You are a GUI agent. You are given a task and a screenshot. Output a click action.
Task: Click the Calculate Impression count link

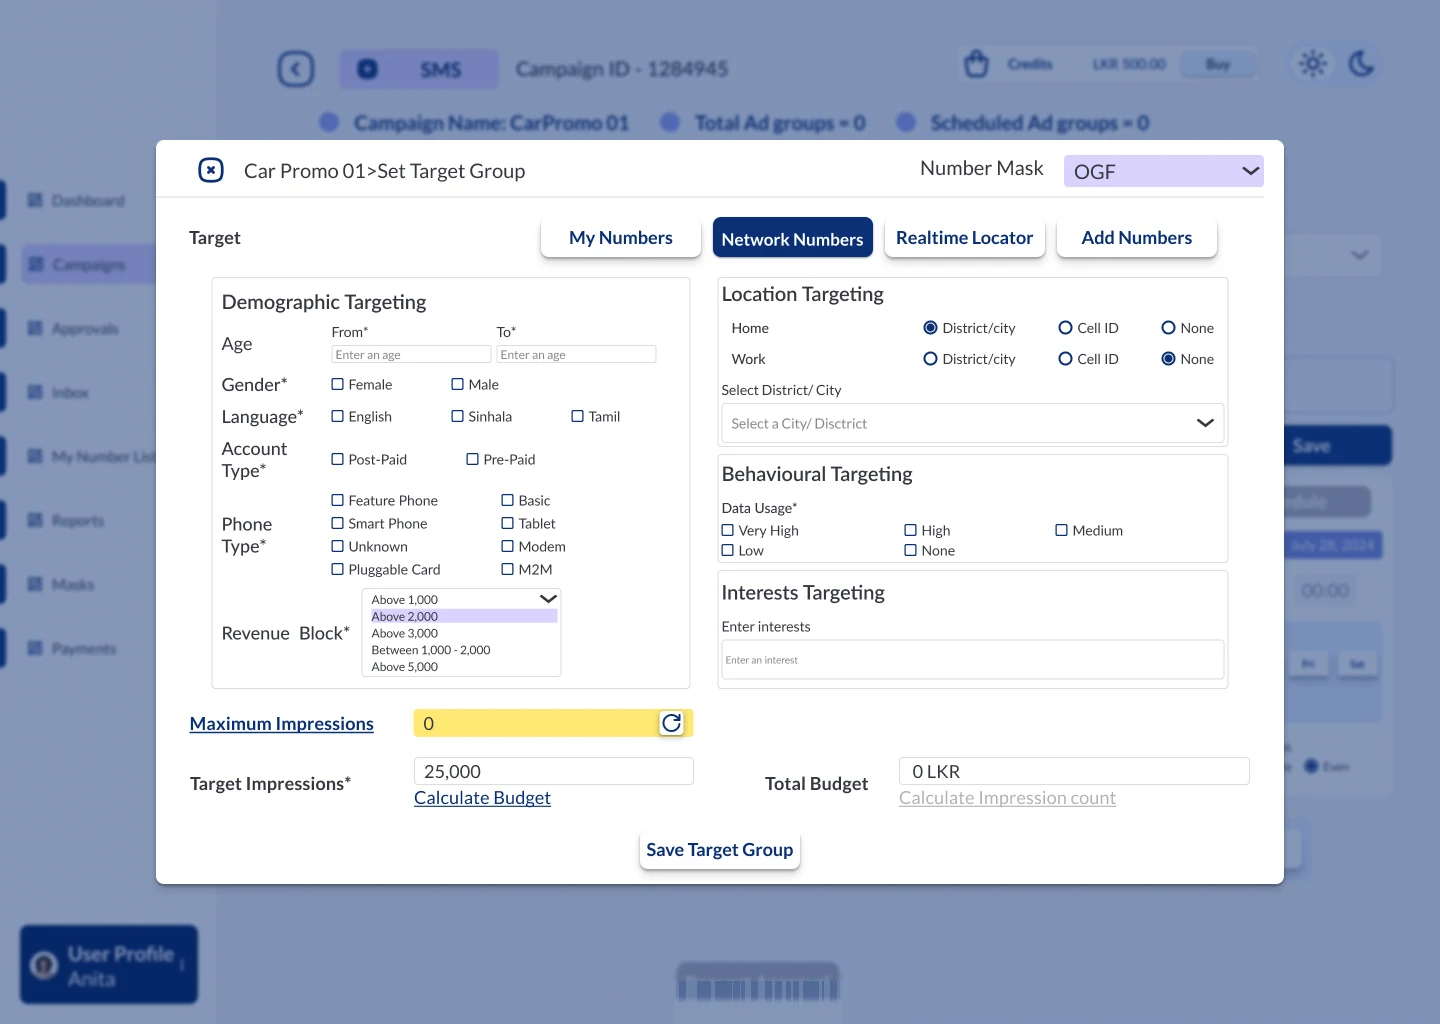point(1008,798)
